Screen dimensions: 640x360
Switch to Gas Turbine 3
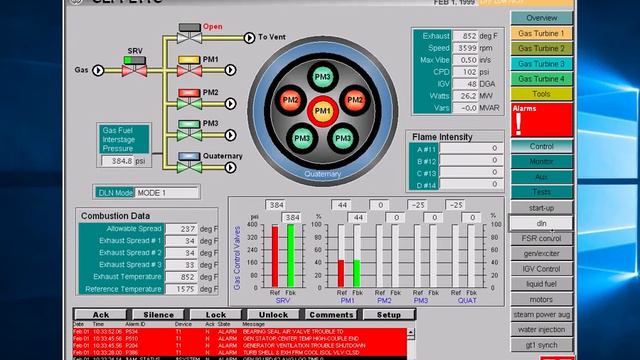[542, 64]
